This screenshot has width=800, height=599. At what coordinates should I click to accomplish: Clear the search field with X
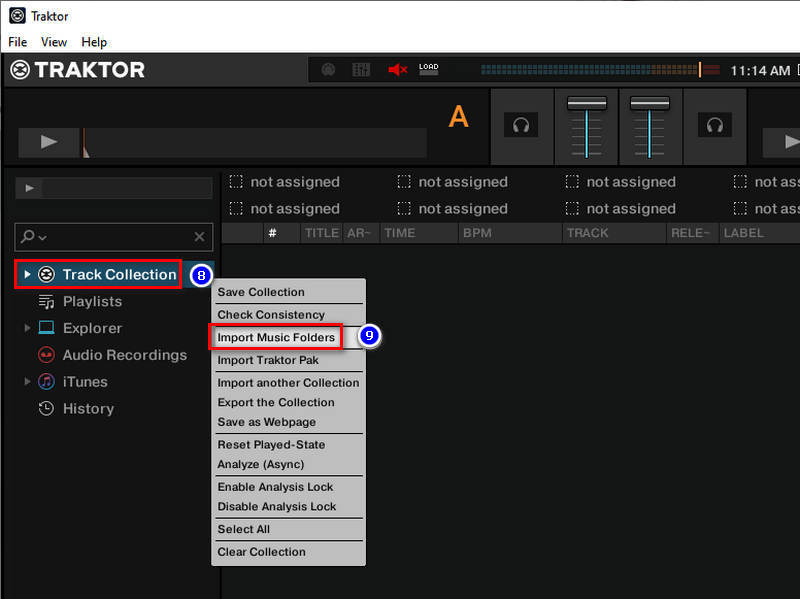pos(199,237)
